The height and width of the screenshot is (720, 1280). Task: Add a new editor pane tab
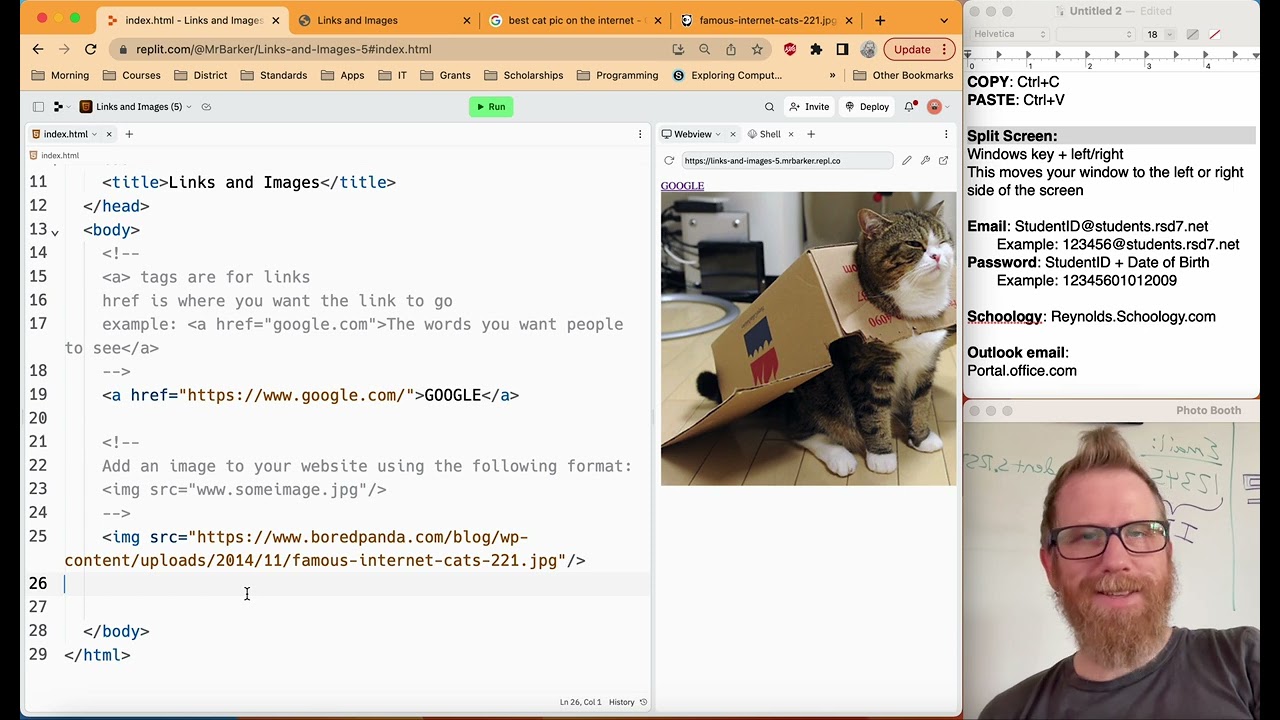129,134
